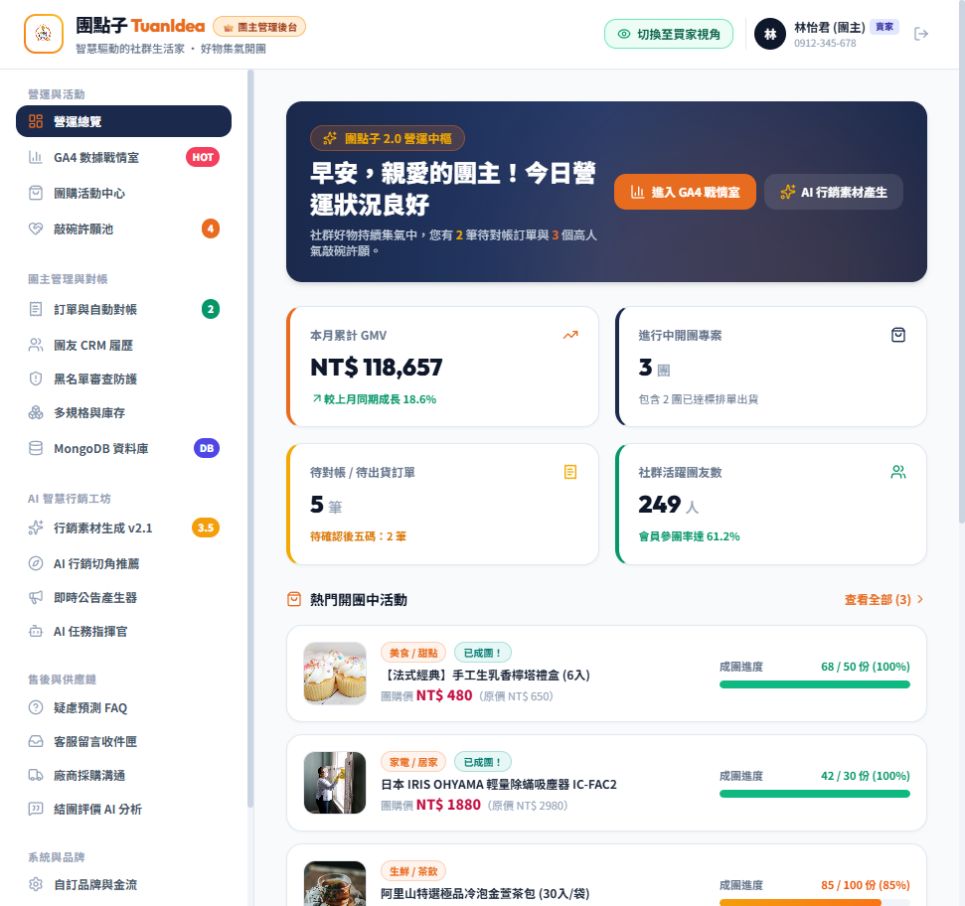Click the green 2 badge on 訂單與自動對帳
This screenshot has width=965, height=906.
210,309
